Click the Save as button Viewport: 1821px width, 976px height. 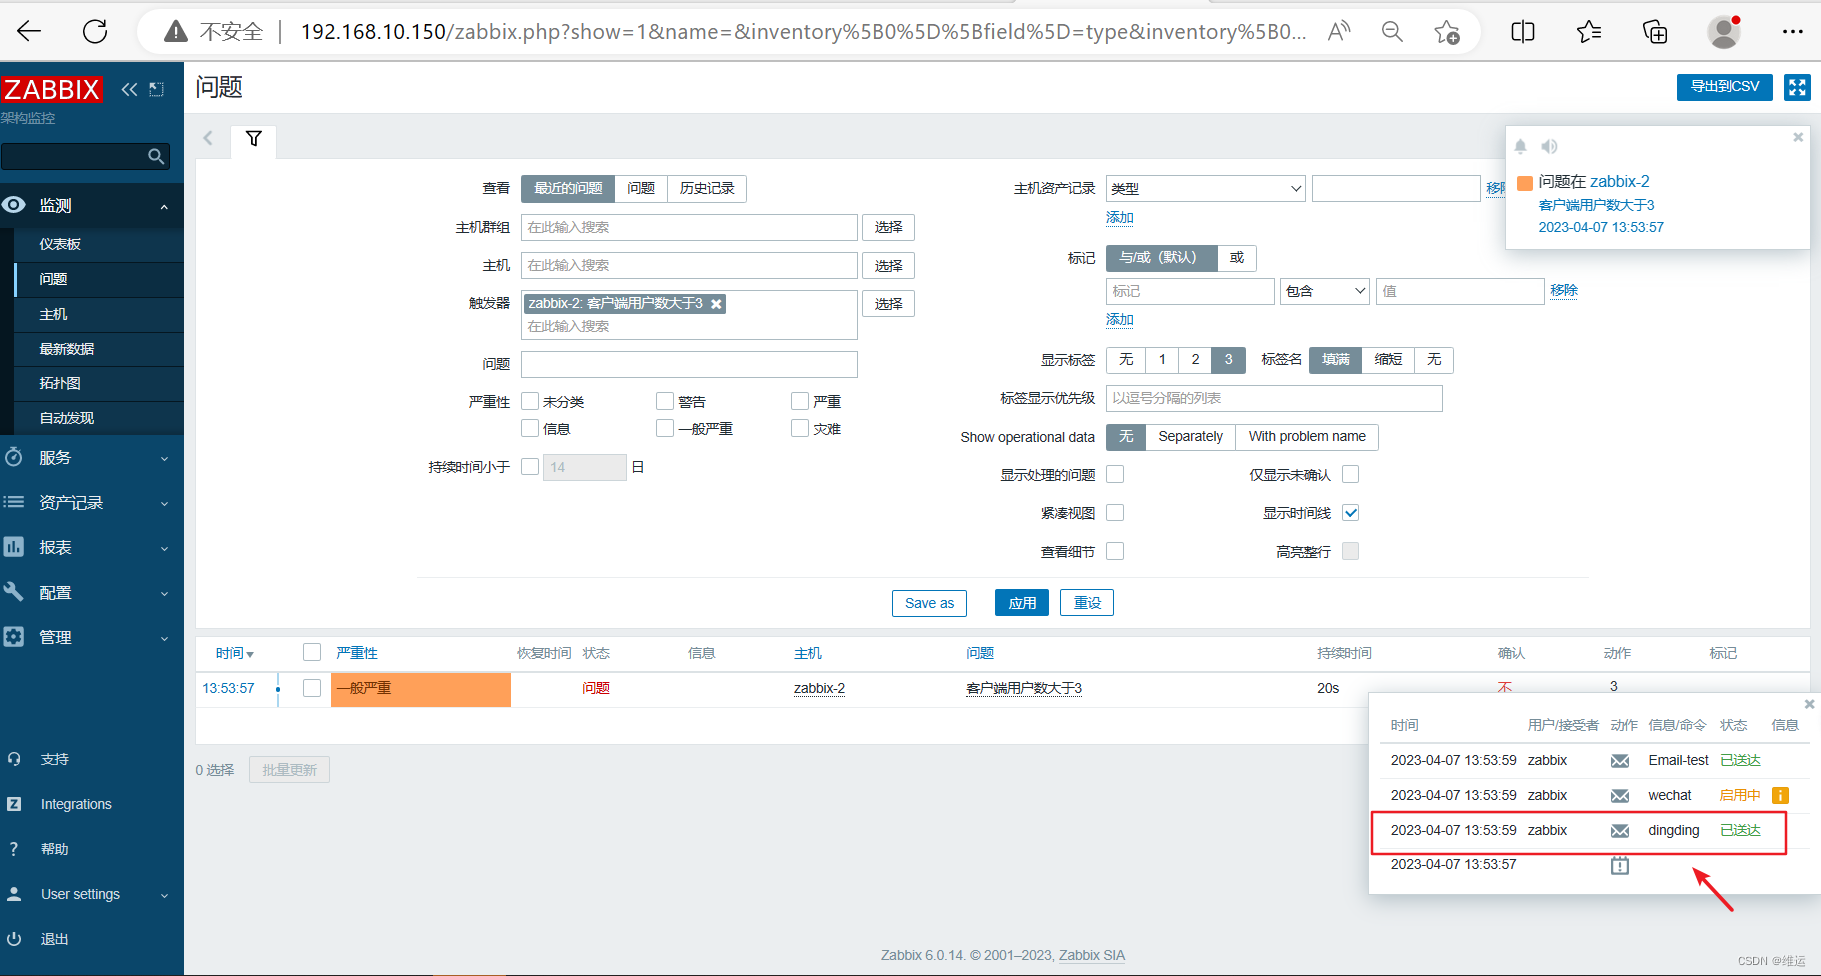[x=929, y=603]
